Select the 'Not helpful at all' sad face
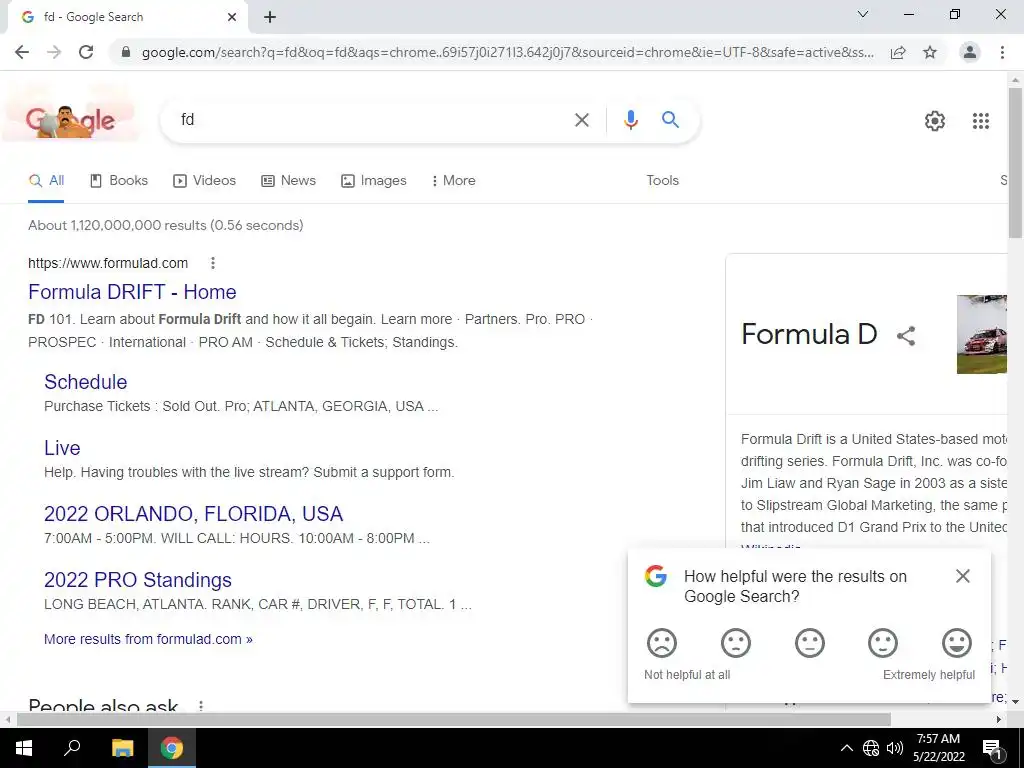 pyautogui.click(x=662, y=643)
